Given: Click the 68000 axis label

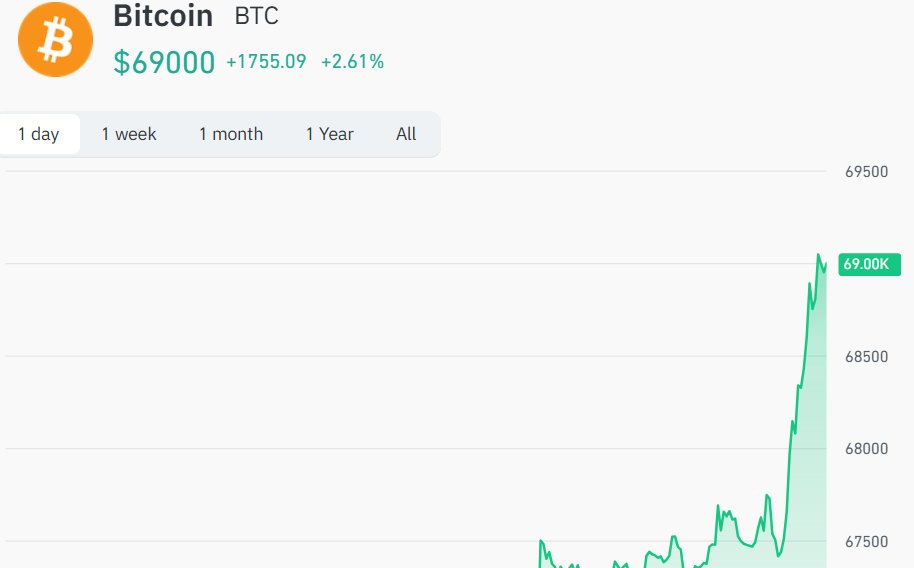Looking at the screenshot, I should tap(866, 449).
